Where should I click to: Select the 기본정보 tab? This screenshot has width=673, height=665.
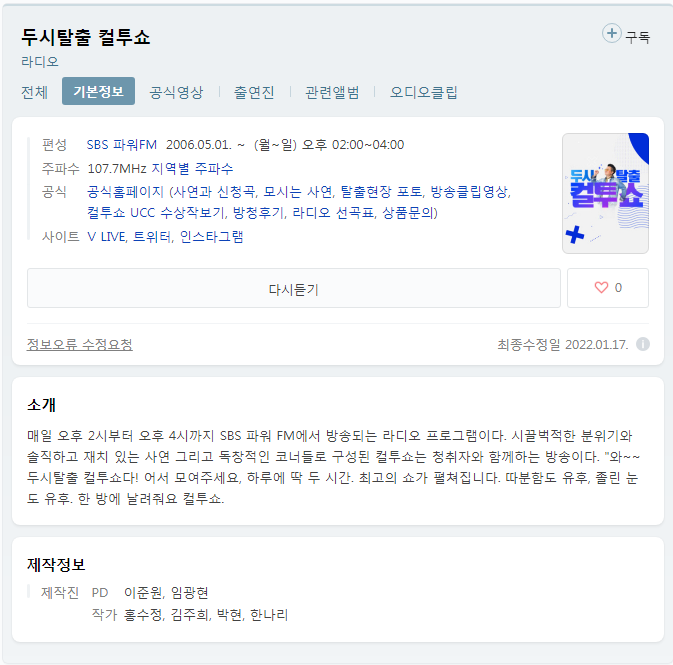click(x=98, y=91)
